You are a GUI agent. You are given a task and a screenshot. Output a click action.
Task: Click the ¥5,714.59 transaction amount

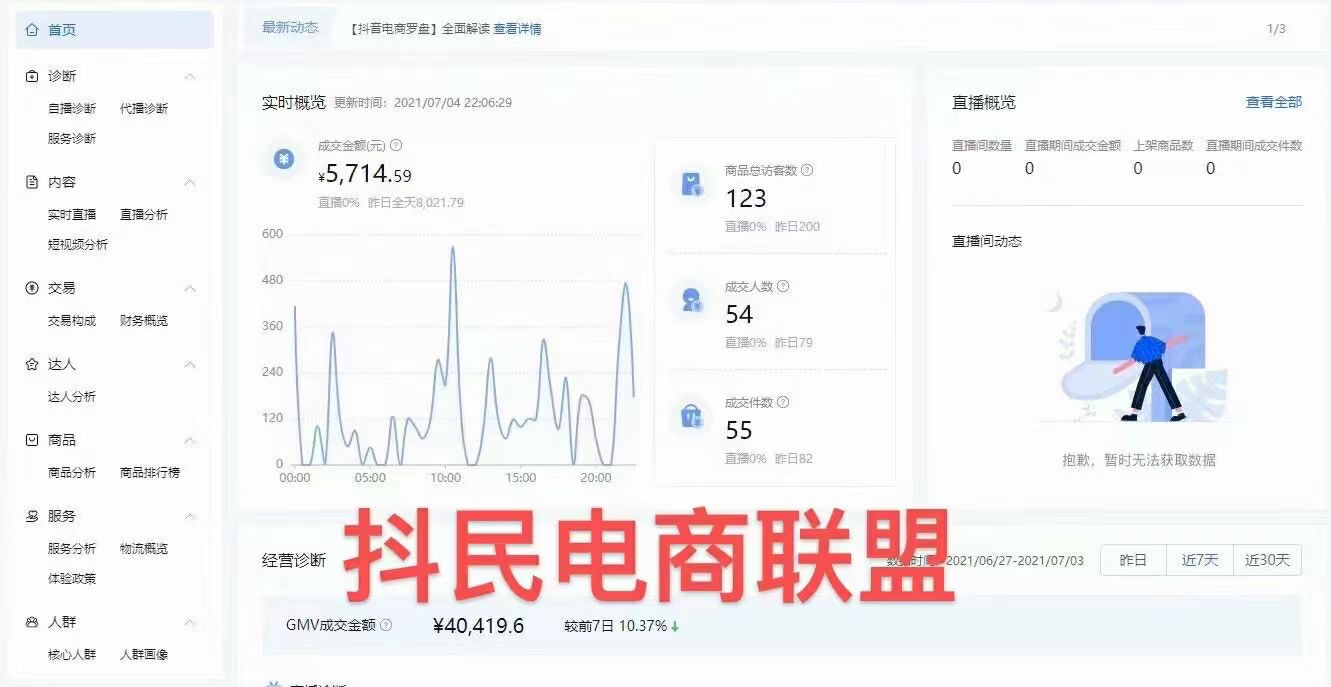(365, 175)
